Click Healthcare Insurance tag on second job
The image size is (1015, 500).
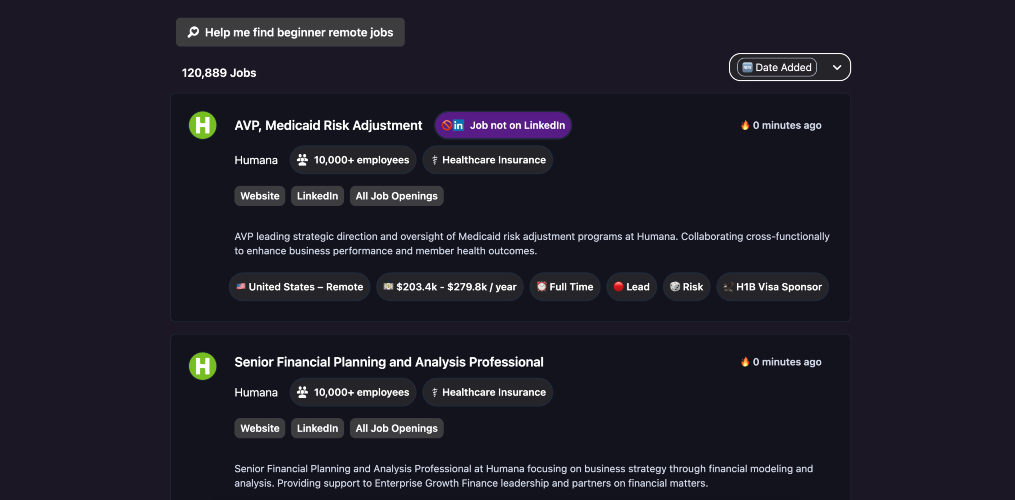click(487, 392)
